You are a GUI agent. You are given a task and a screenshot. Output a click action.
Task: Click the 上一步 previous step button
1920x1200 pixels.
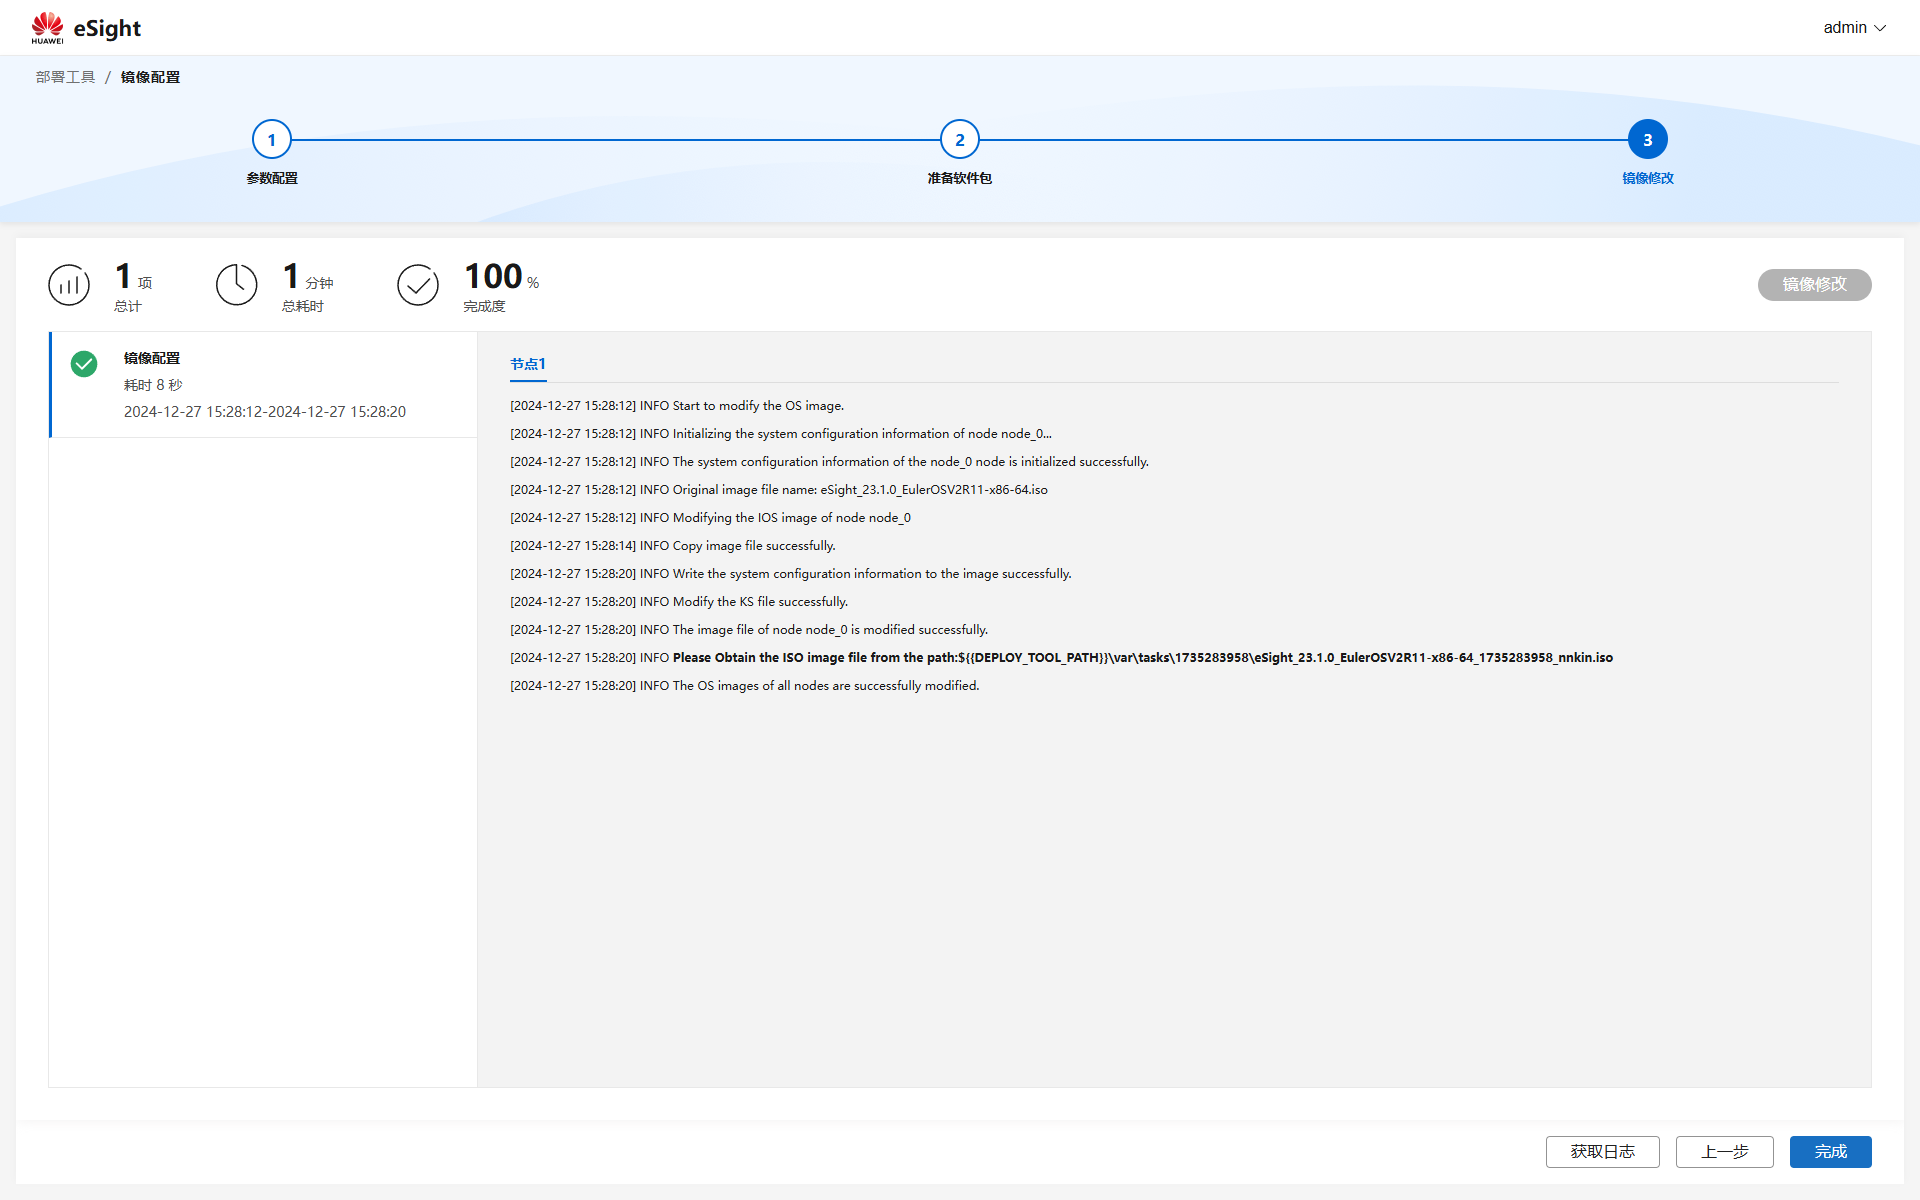1724,1152
